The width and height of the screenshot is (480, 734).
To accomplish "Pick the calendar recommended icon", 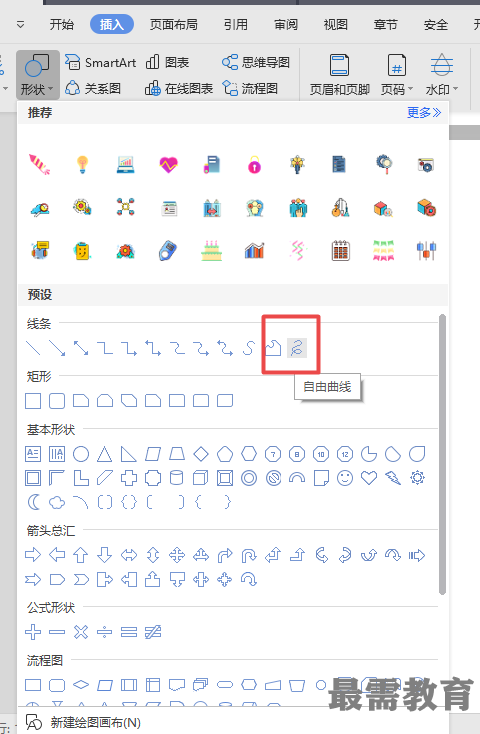I will click(340, 250).
